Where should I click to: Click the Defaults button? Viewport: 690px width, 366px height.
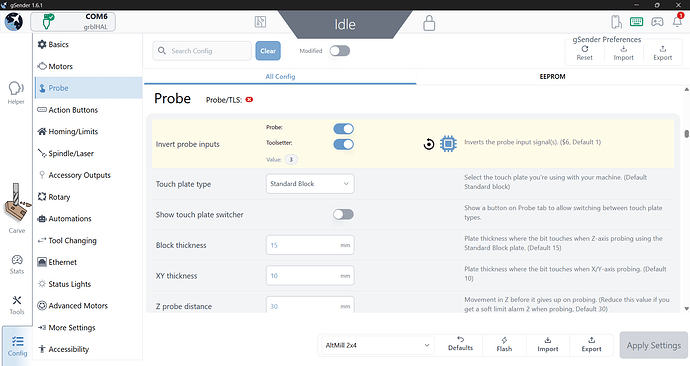click(460, 344)
